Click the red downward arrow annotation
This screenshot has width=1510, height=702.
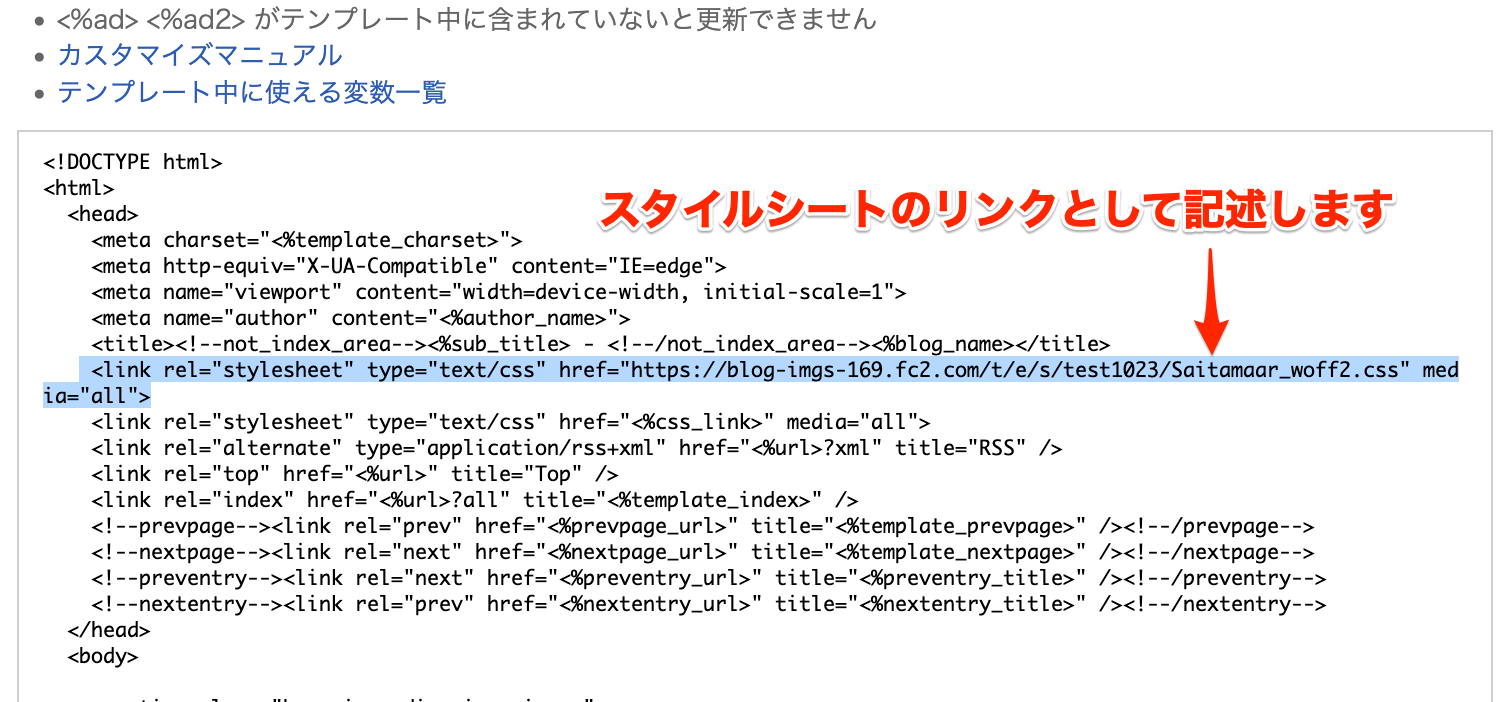pos(1212,300)
